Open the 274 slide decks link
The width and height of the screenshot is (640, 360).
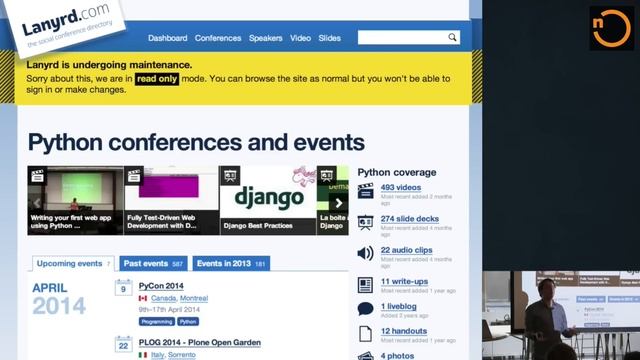coord(409,219)
